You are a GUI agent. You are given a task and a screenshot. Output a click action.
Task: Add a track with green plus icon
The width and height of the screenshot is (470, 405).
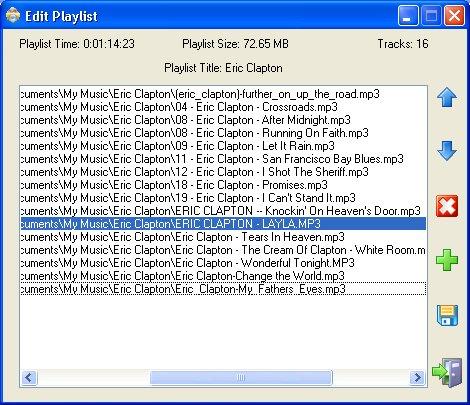pyautogui.click(x=447, y=260)
